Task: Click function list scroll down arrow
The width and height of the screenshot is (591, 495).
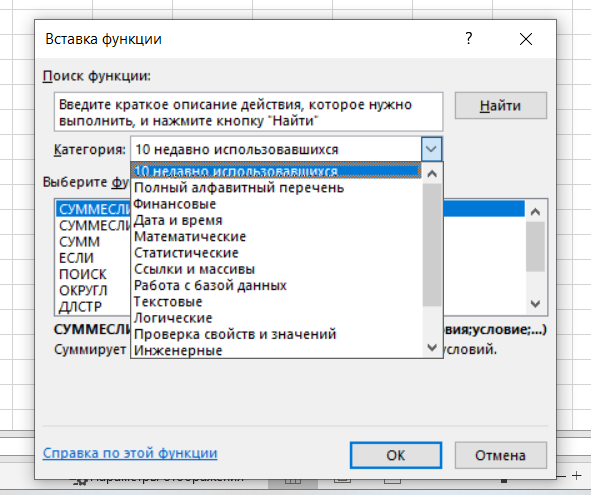Action: 535,304
